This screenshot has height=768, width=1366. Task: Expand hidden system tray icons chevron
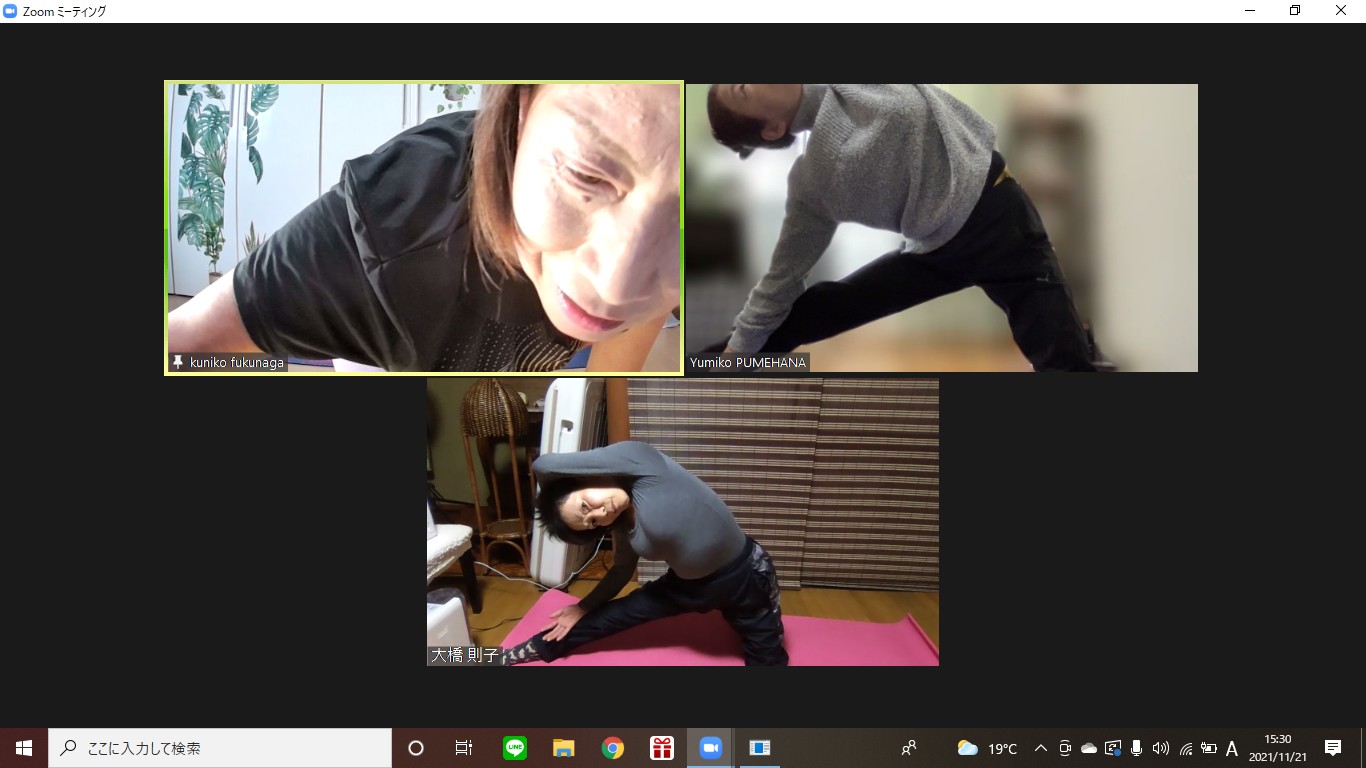pos(1041,748)
